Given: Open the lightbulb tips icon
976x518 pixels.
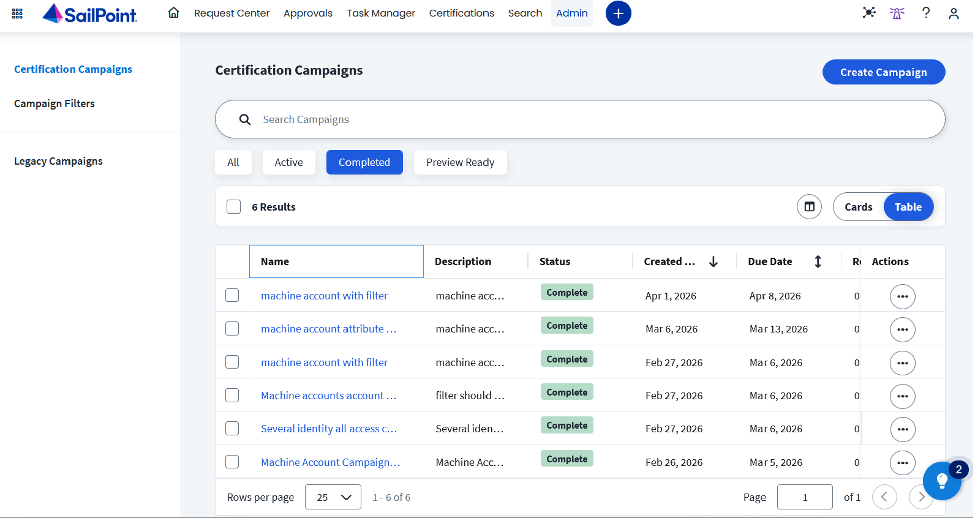Looking at the screenshot, I should tap(942, 480).
